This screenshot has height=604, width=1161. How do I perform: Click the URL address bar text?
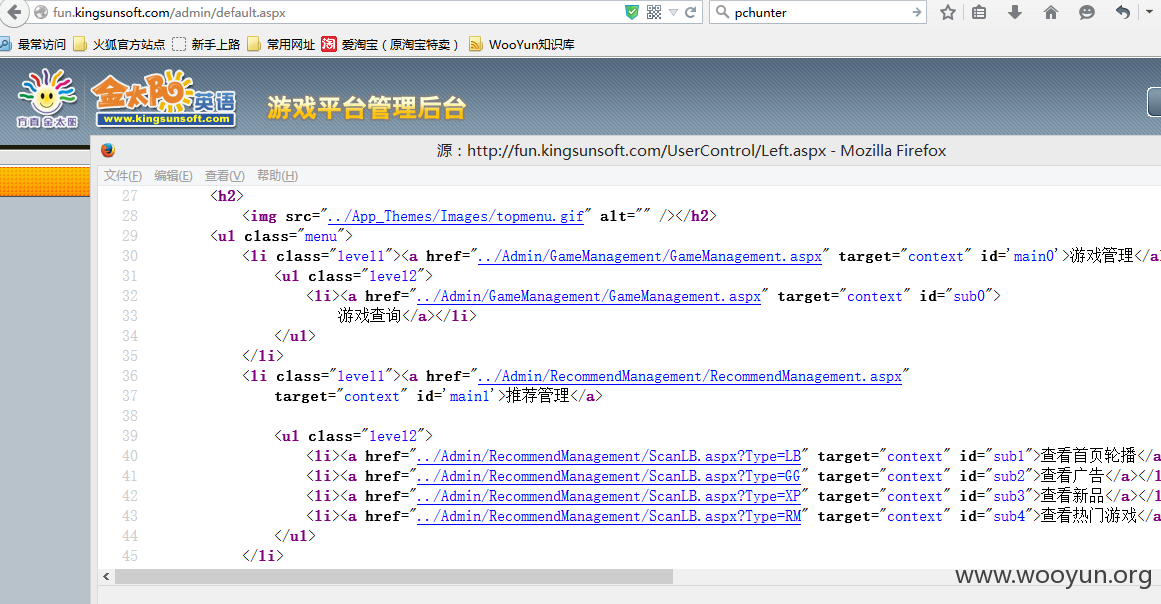point(169,13)
